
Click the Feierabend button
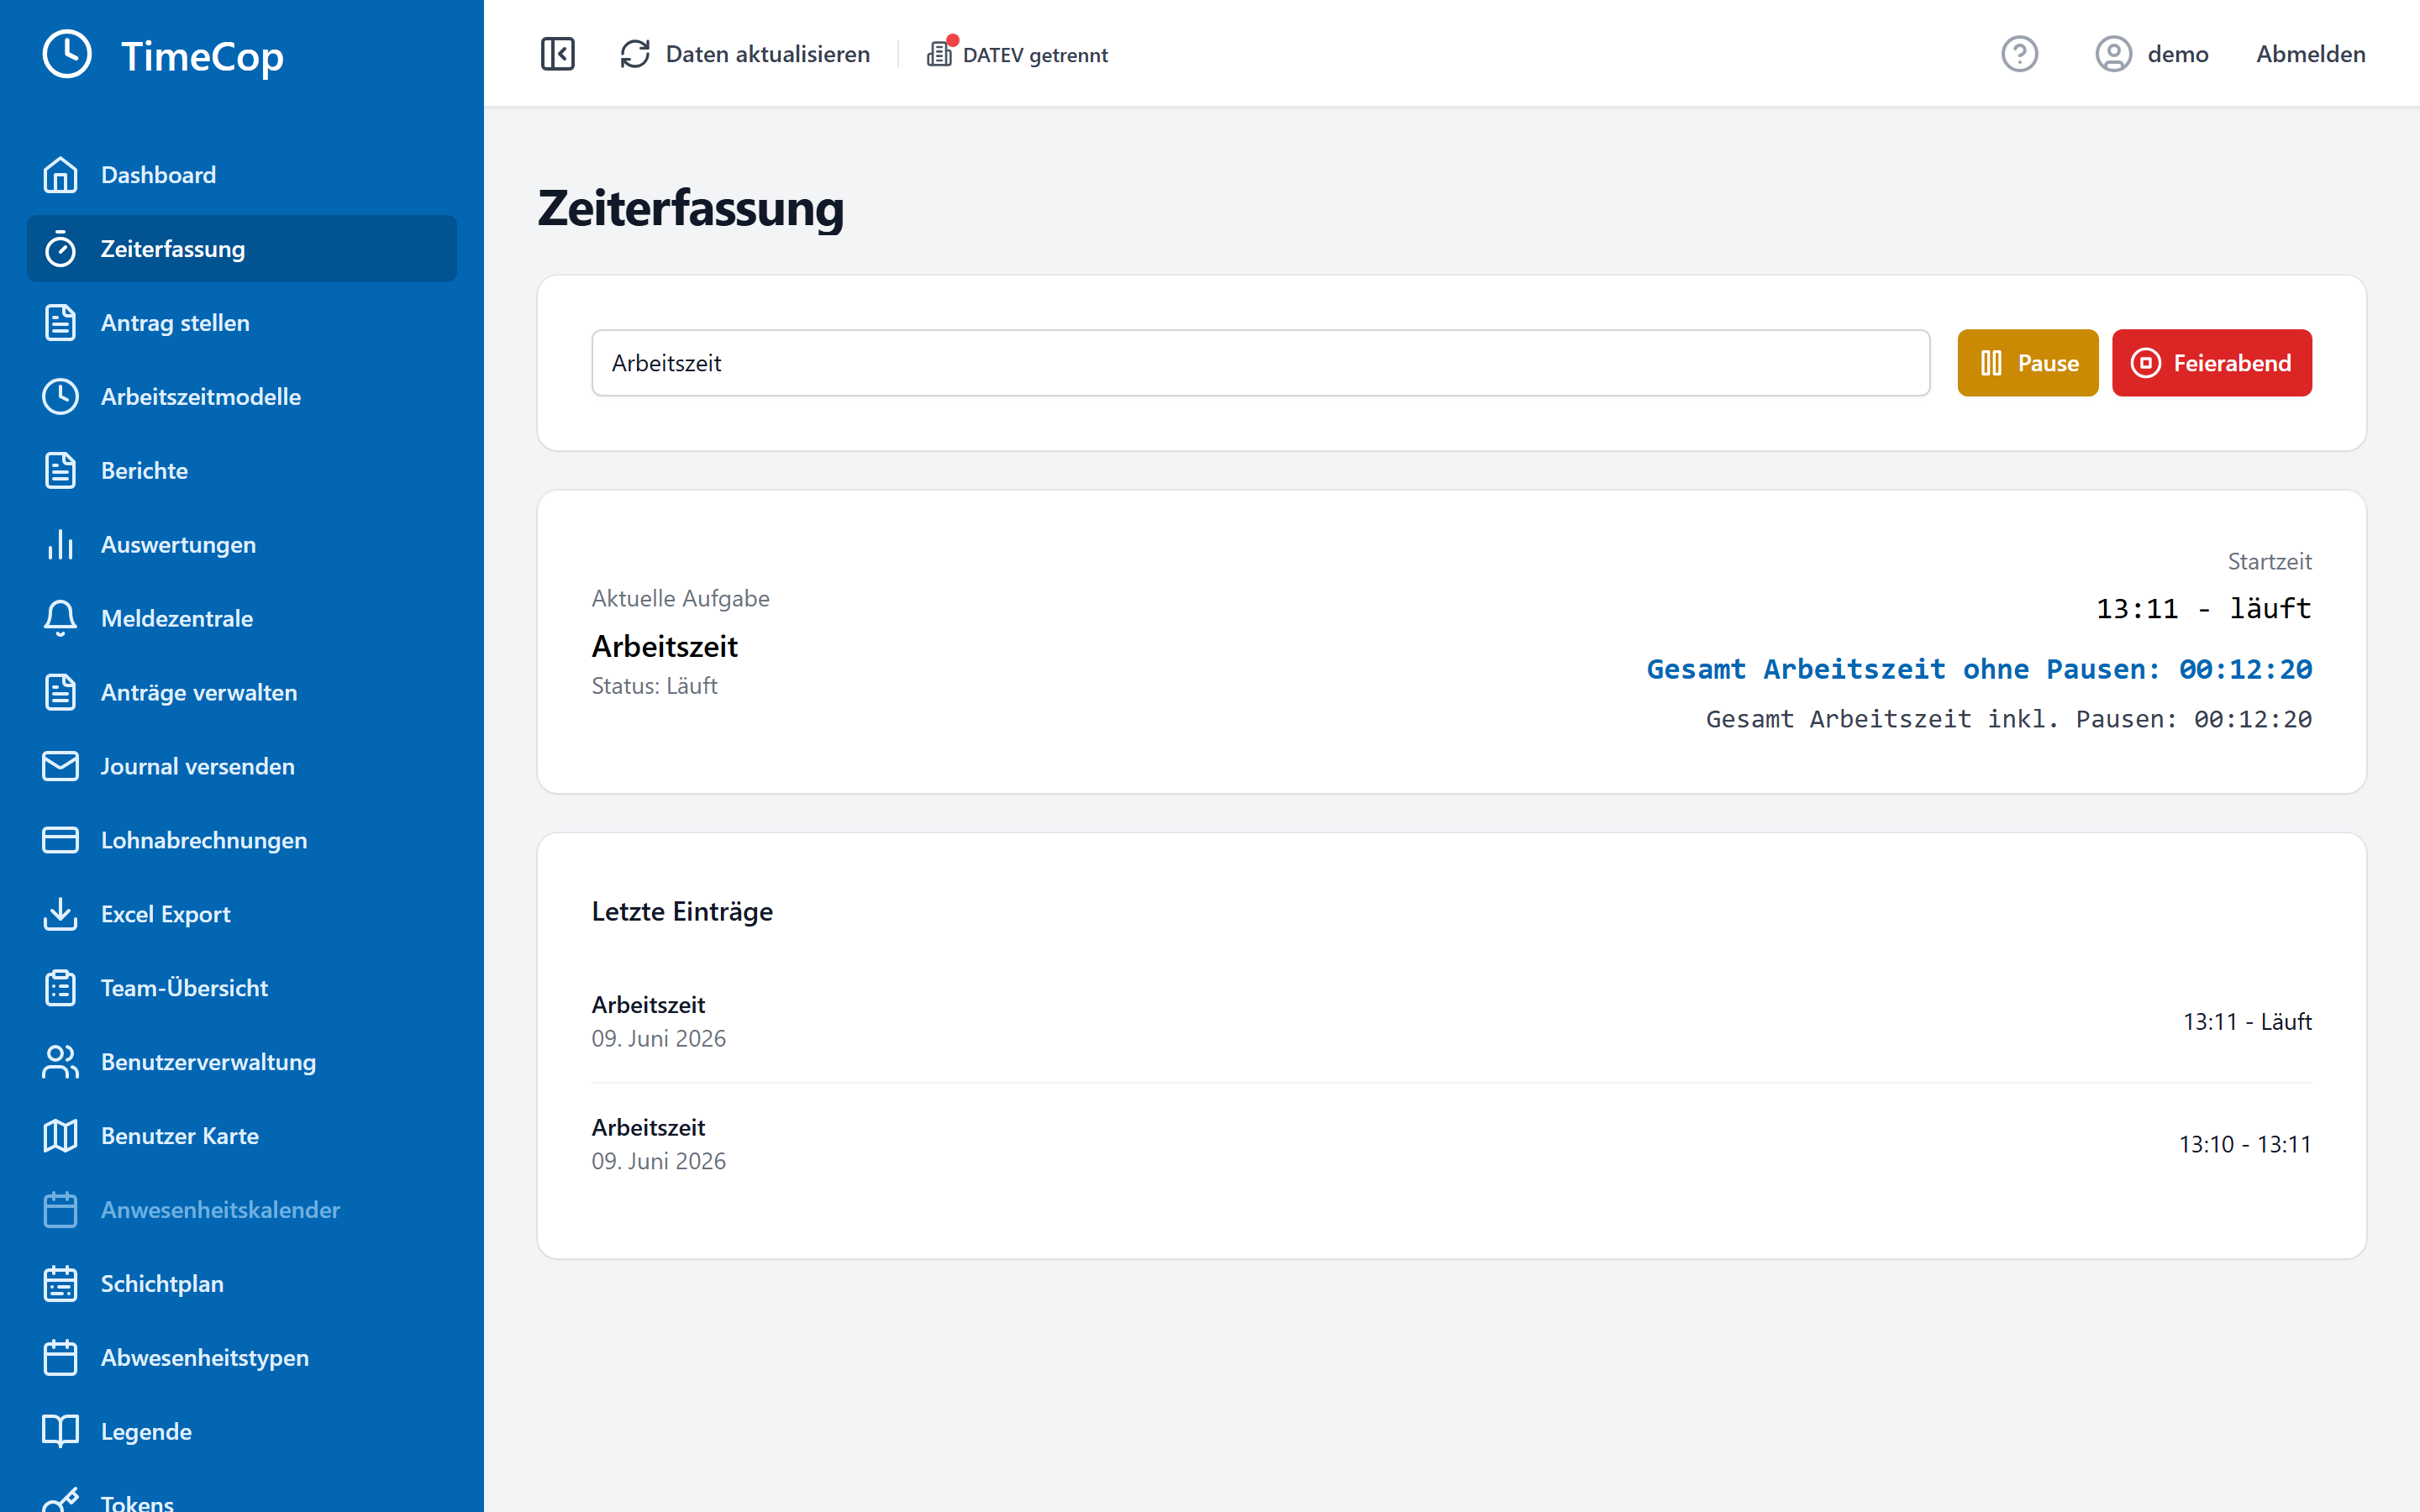[x=2212, y=363]
